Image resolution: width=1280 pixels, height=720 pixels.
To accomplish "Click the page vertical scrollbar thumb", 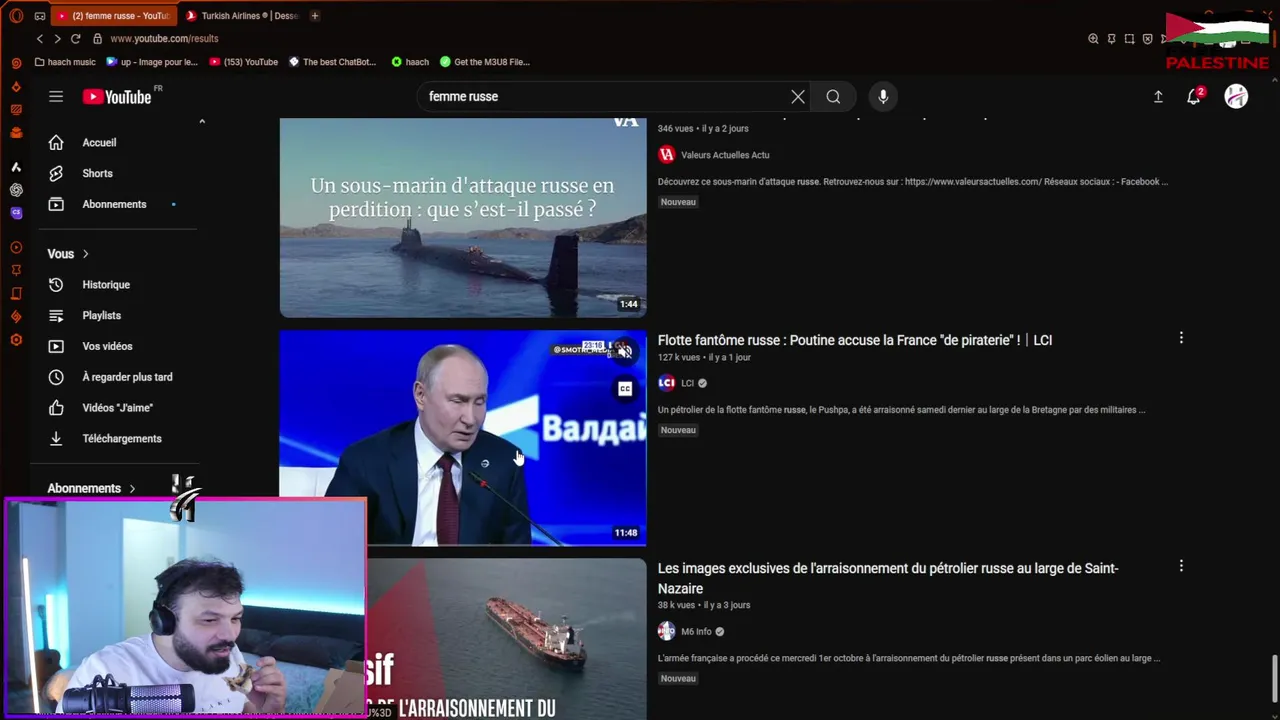I will [1274, 680].
